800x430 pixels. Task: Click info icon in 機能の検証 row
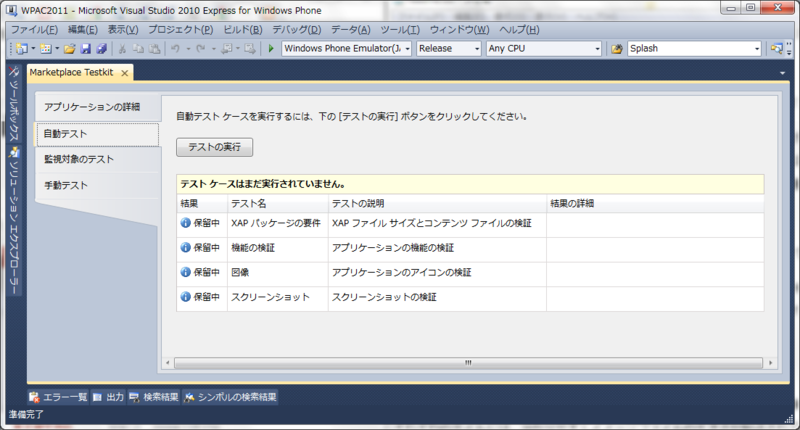[186, 247]
